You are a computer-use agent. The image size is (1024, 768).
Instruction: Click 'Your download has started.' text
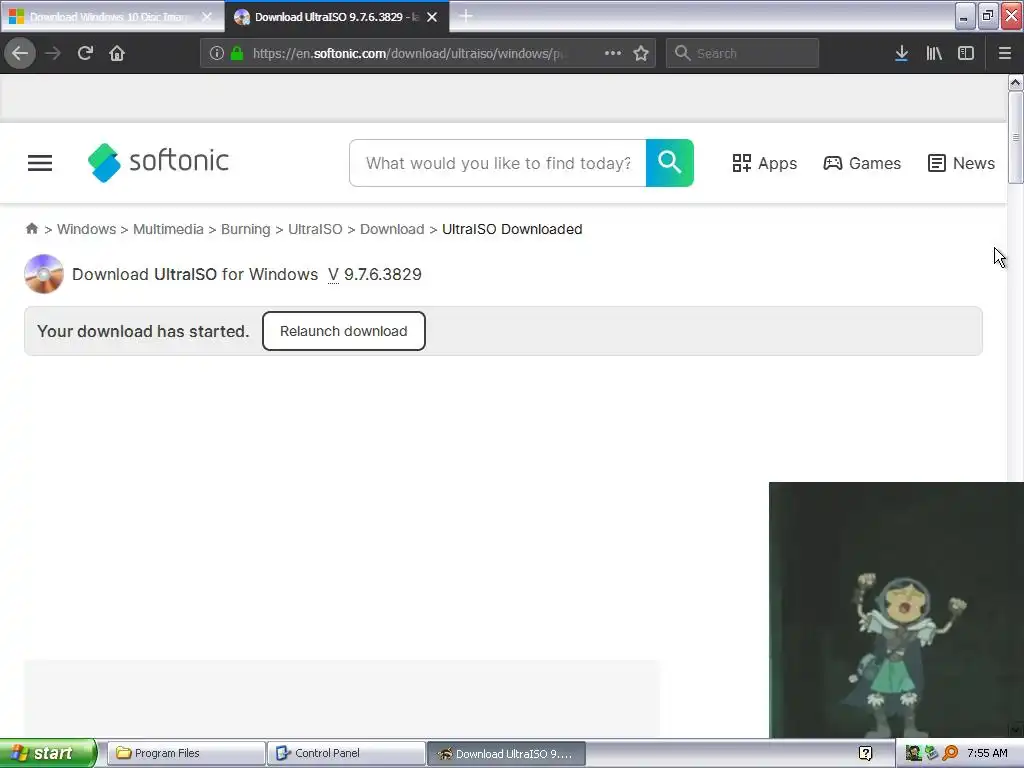coord(143,331)
